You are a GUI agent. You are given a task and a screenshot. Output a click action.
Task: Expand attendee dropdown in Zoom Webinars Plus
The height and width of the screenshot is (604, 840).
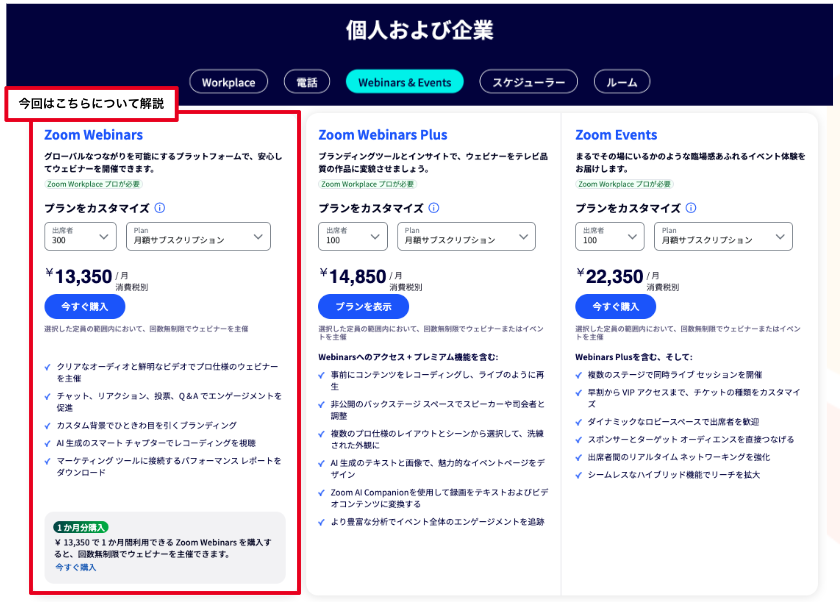click(x=353, y=236)
